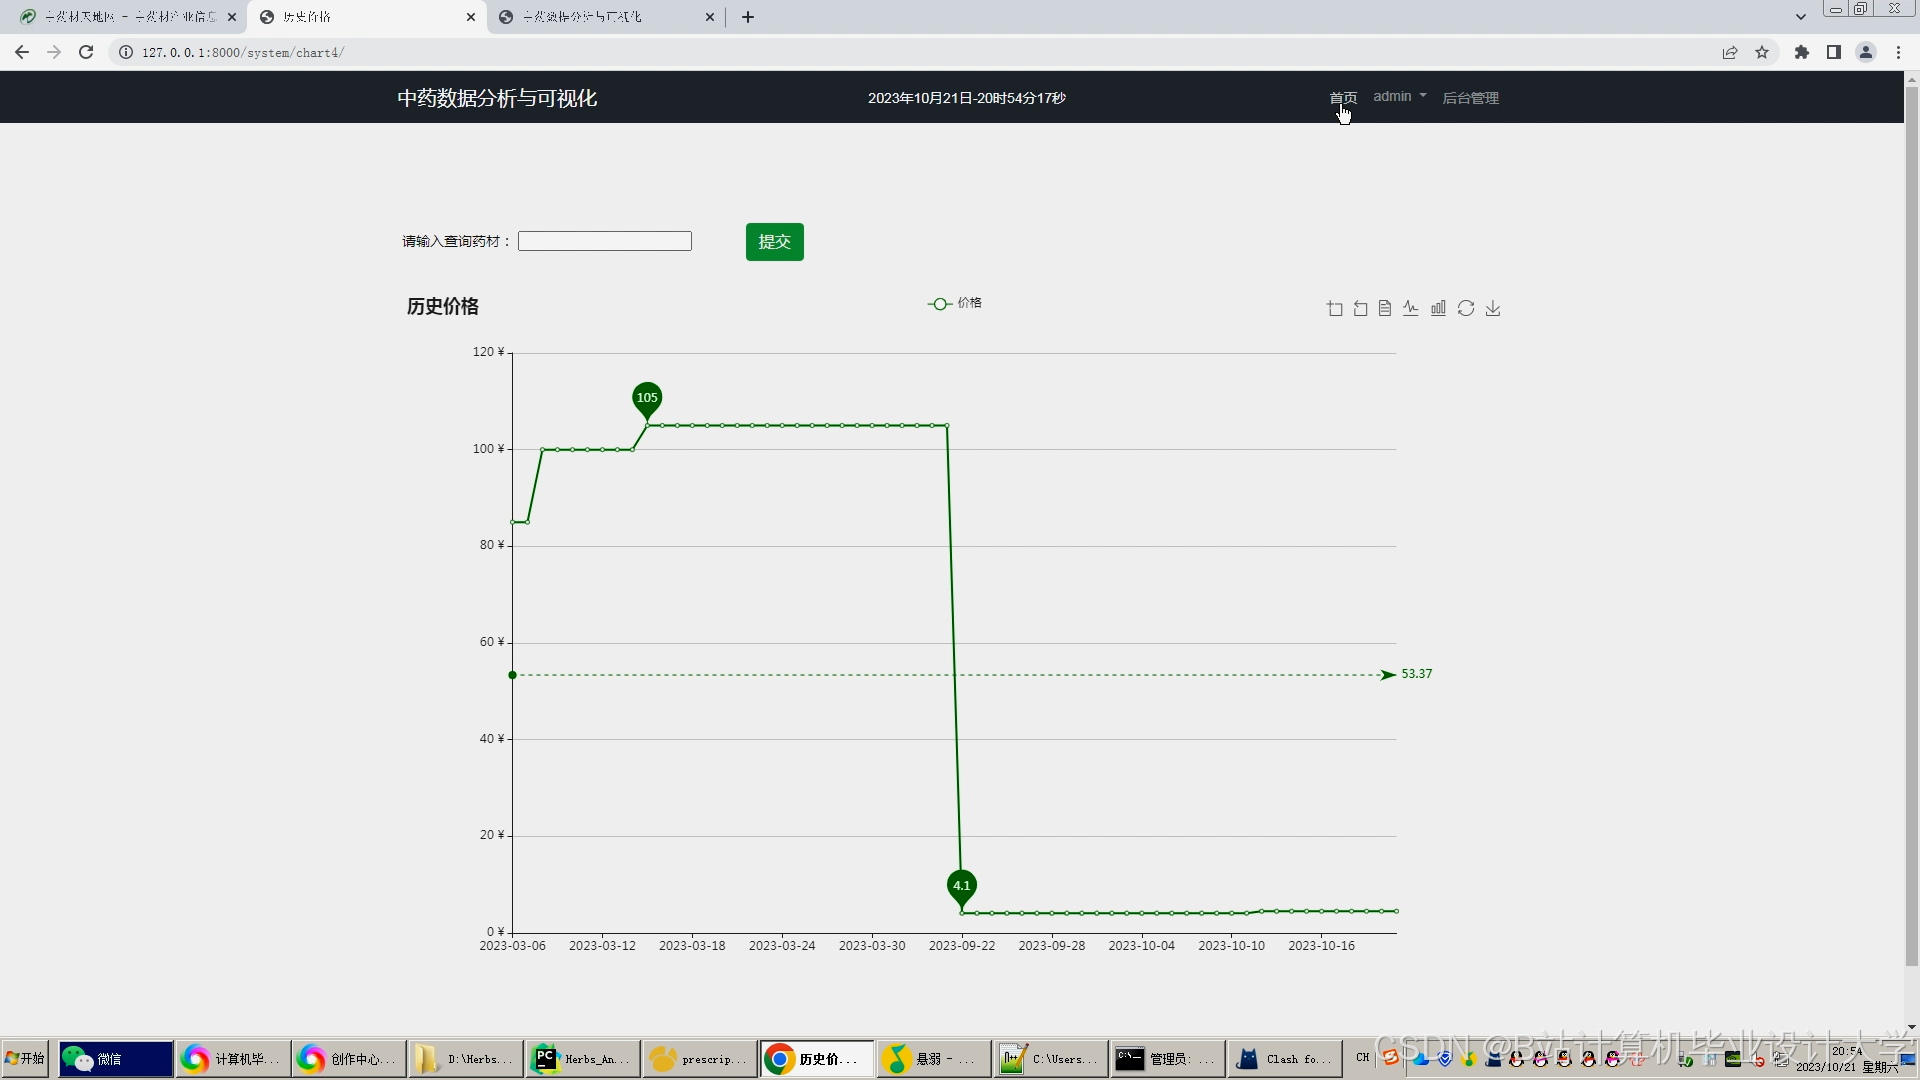The width and height of the screenshot is (1920, 1080).
Task: Switch chart to line type icon
Action: click(1411, 308)
